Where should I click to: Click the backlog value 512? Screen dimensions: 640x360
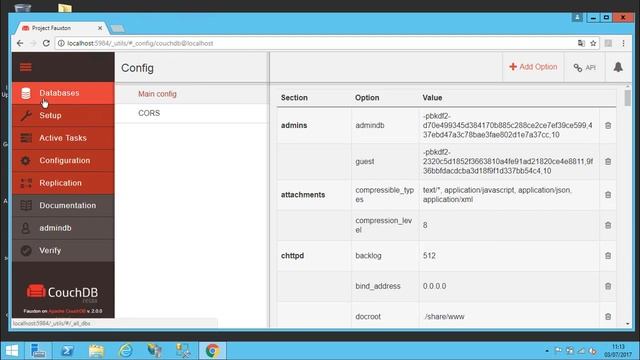pyautogui.click(x=429, y=256)
